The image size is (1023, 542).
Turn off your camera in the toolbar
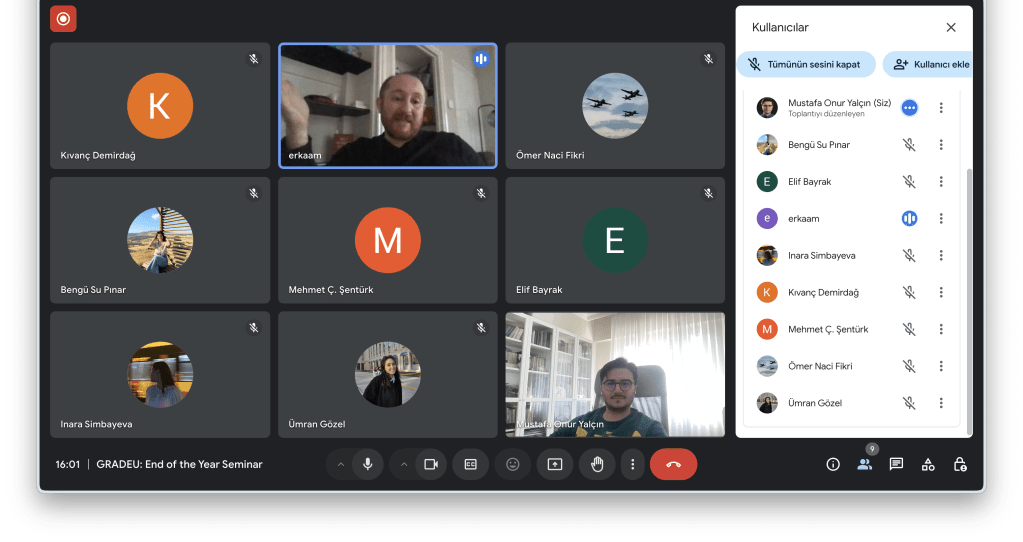[431, 464]
